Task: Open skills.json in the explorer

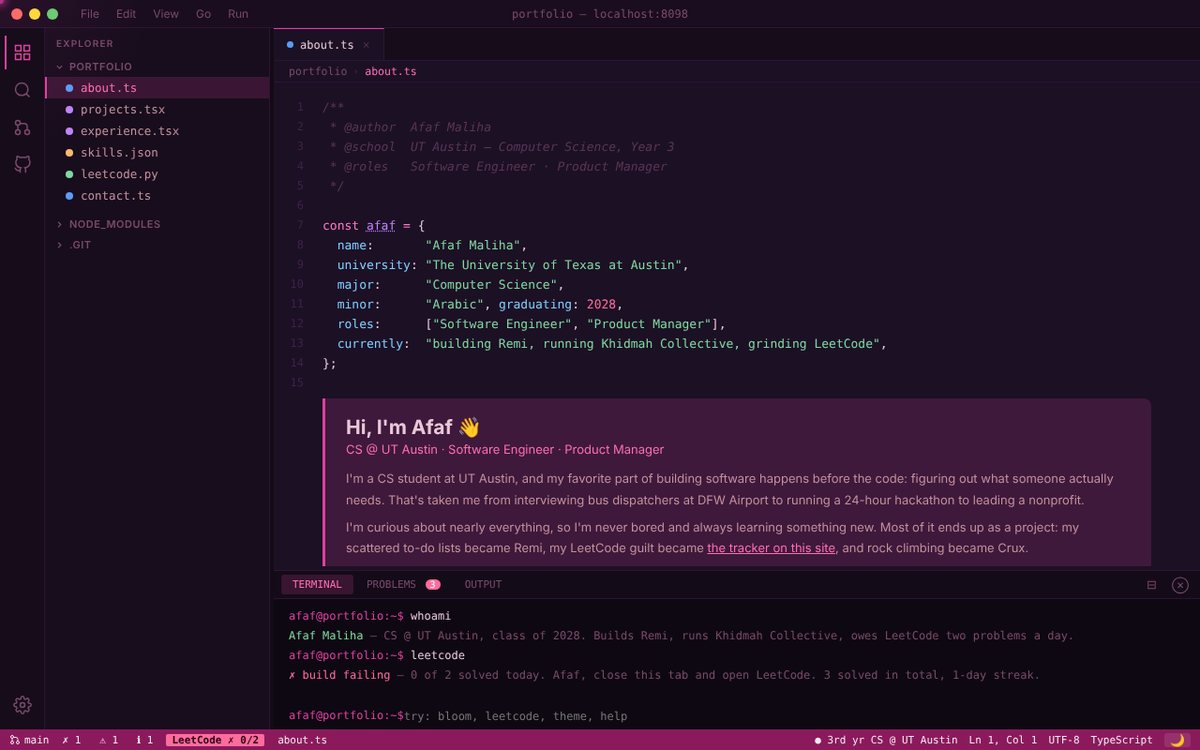Action: [157, 152]
